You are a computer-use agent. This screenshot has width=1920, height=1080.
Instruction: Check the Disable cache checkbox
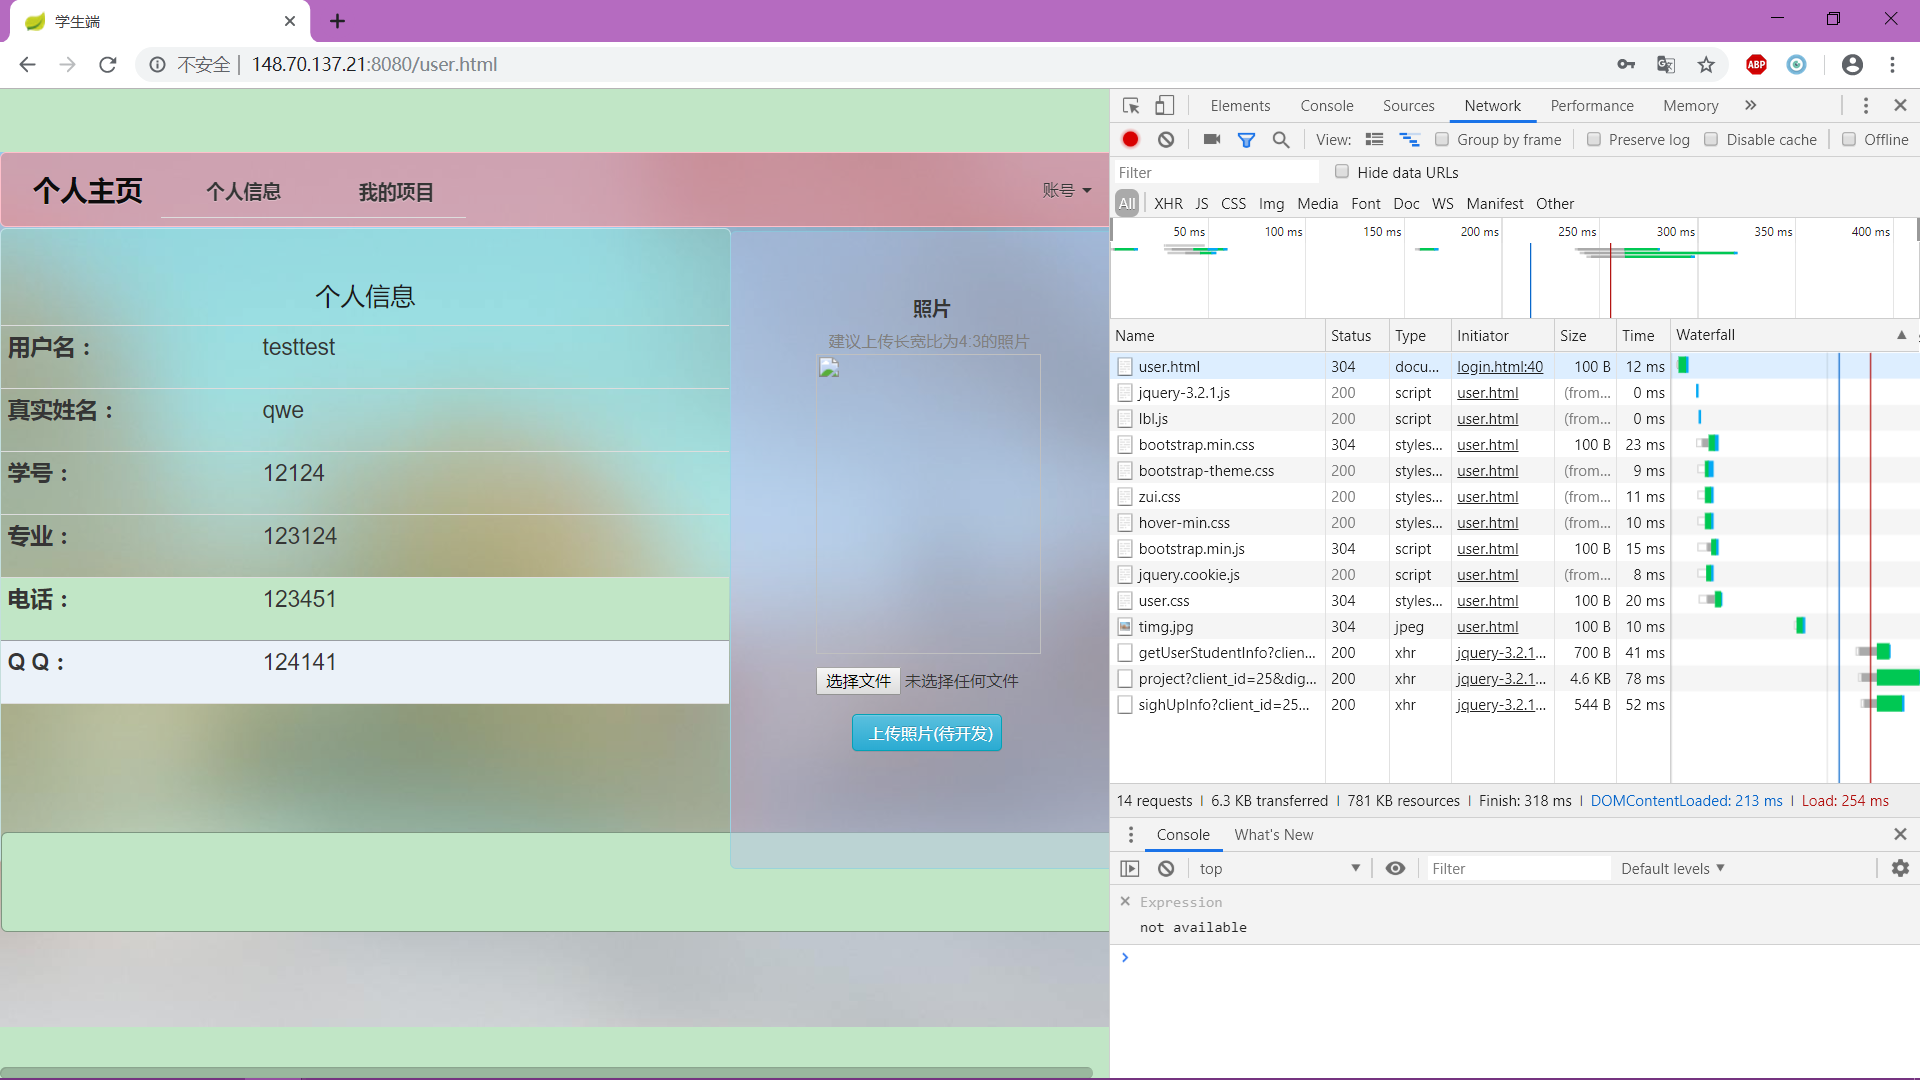point(1711,140)
